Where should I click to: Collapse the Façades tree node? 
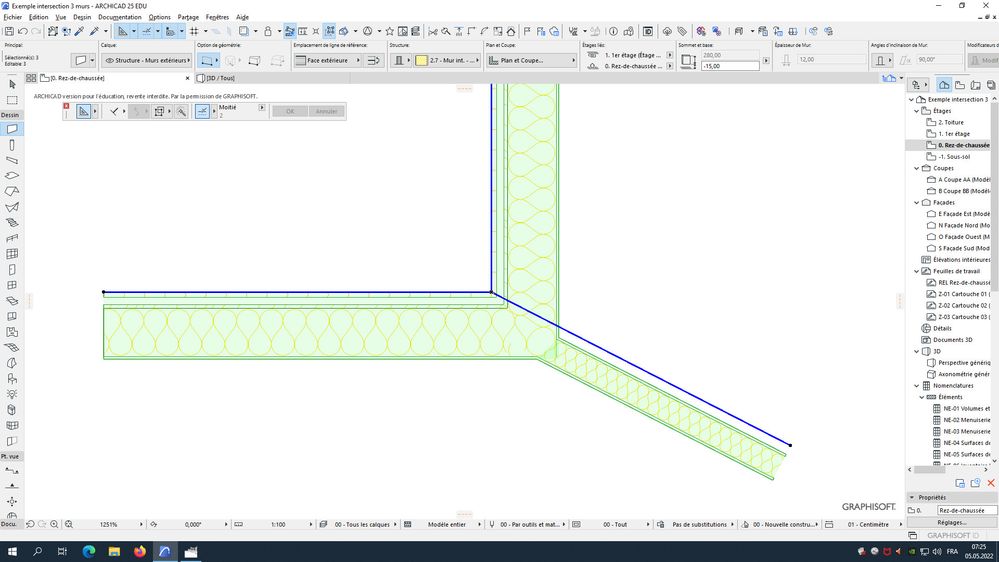tap(917, 203)
